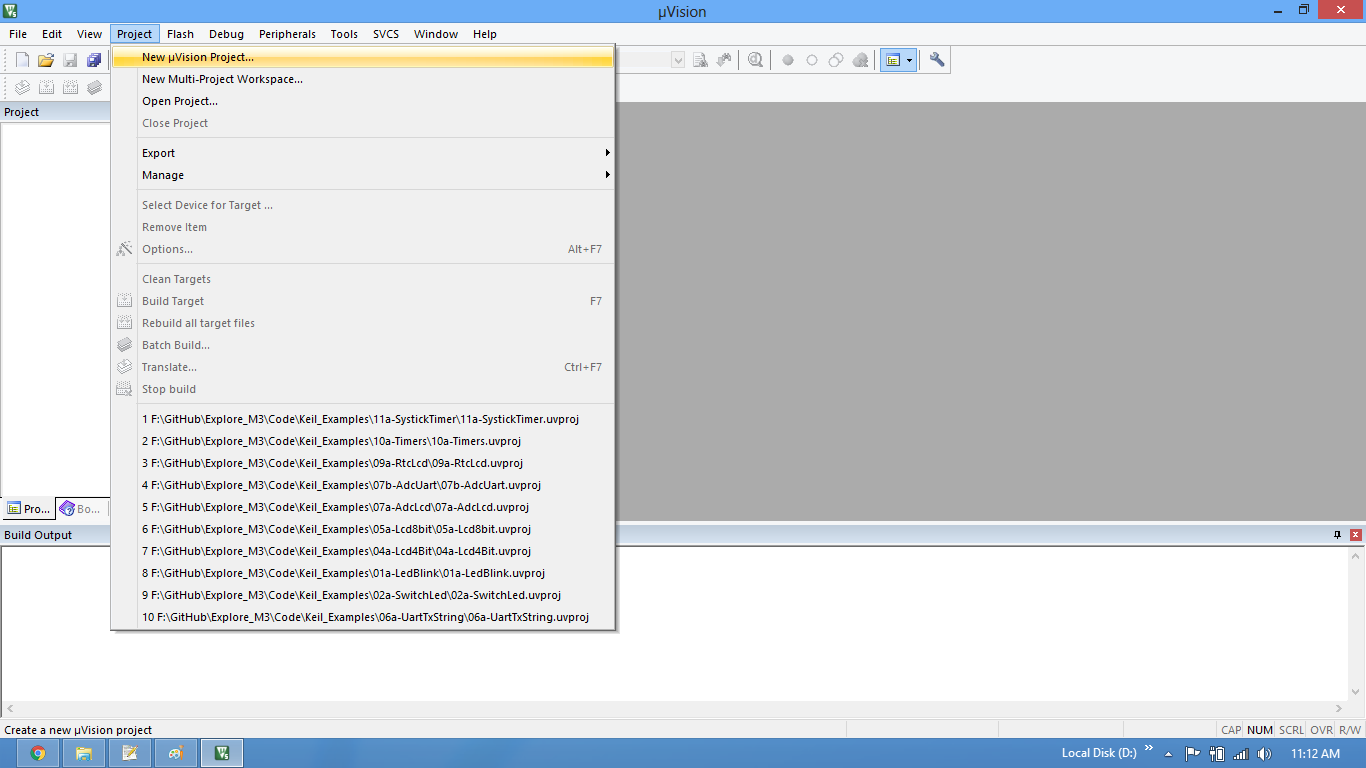Choose New Multi-Project Workspace...

[362, 79]
